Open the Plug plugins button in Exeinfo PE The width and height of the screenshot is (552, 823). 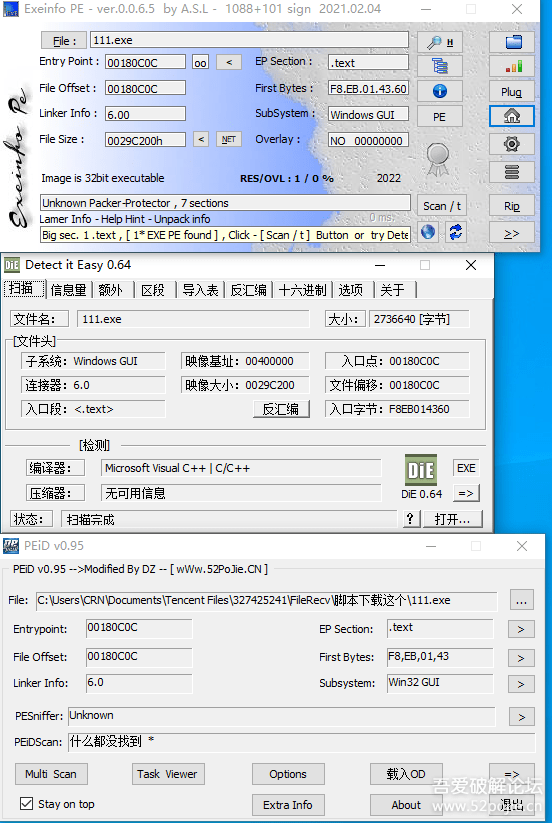tap(512, 91)
